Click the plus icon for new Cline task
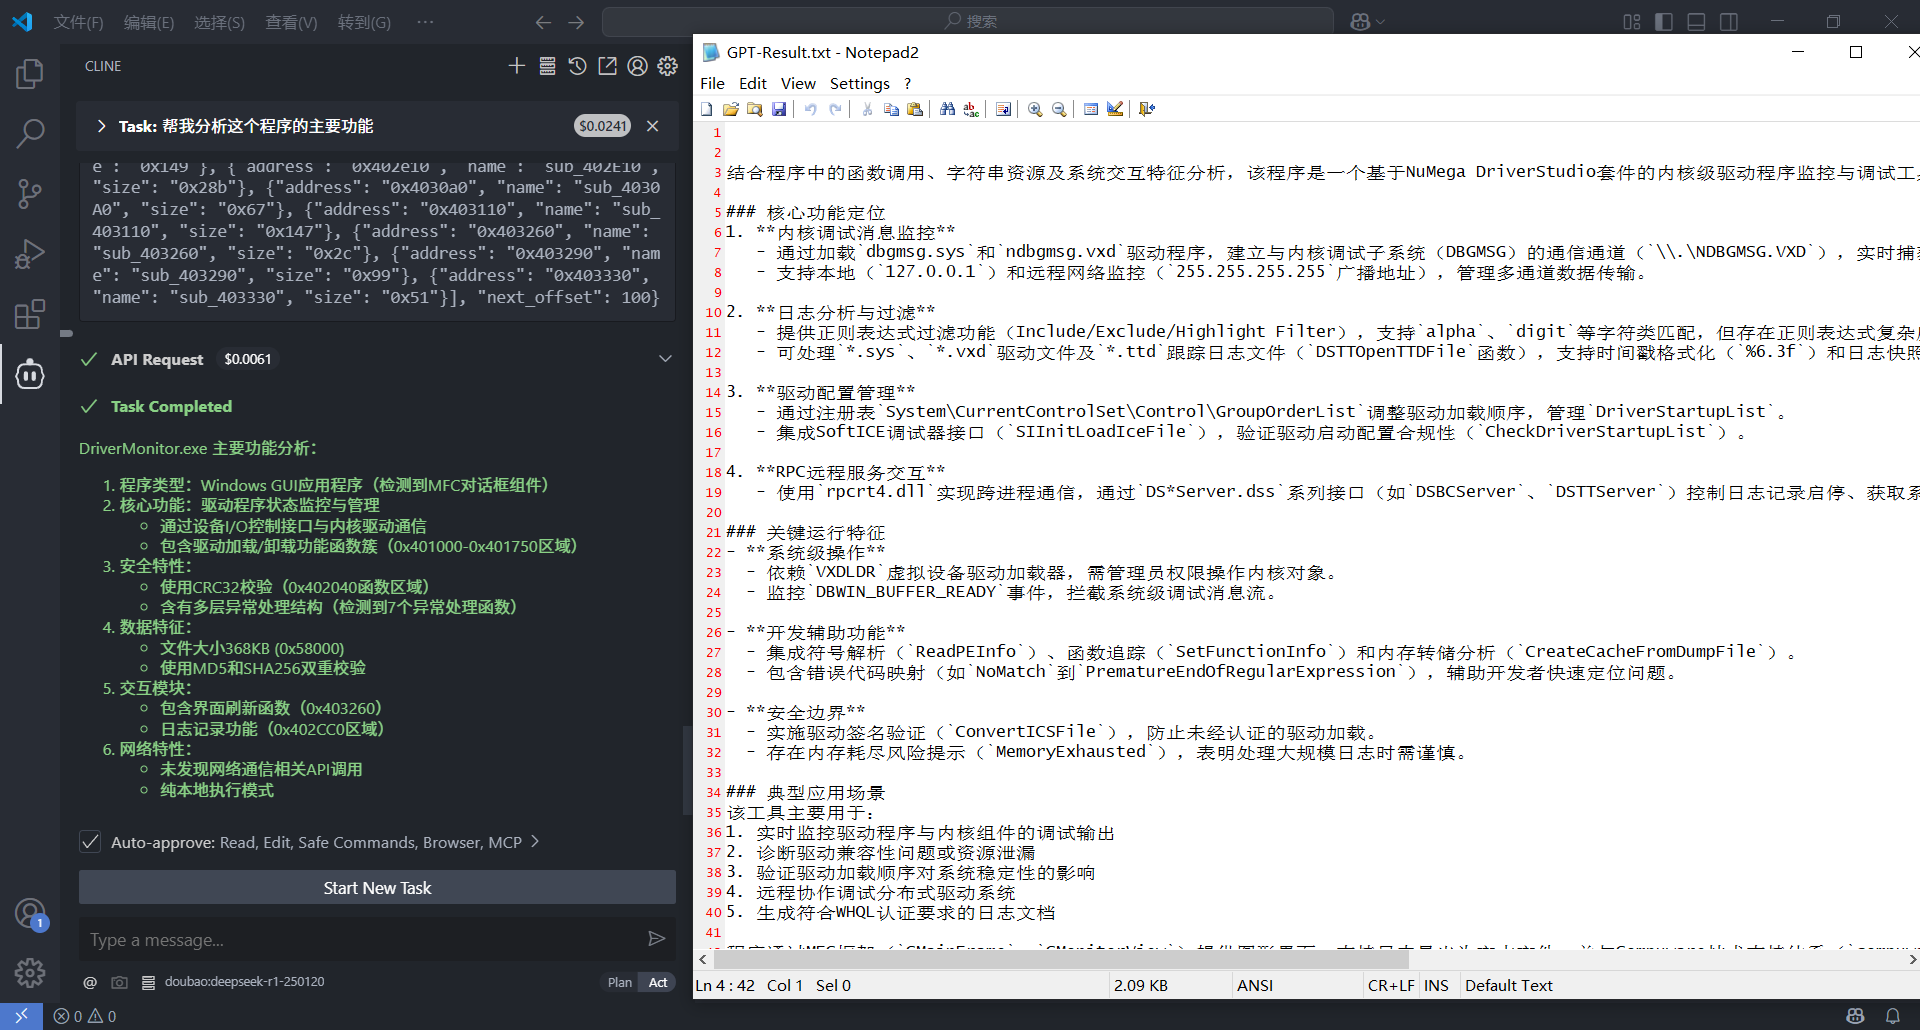Image resolution: width=1920 pixels, height=1030 pixels. (516, 66)
